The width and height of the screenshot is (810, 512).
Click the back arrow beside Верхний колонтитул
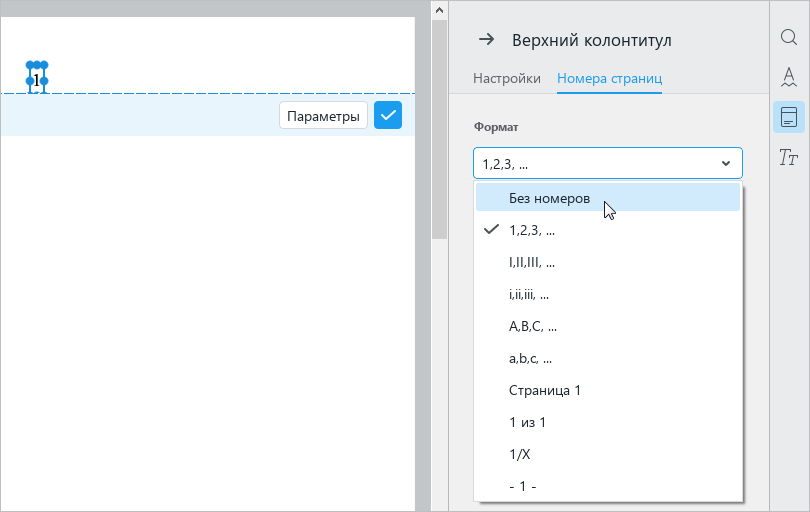click(486, 40)
